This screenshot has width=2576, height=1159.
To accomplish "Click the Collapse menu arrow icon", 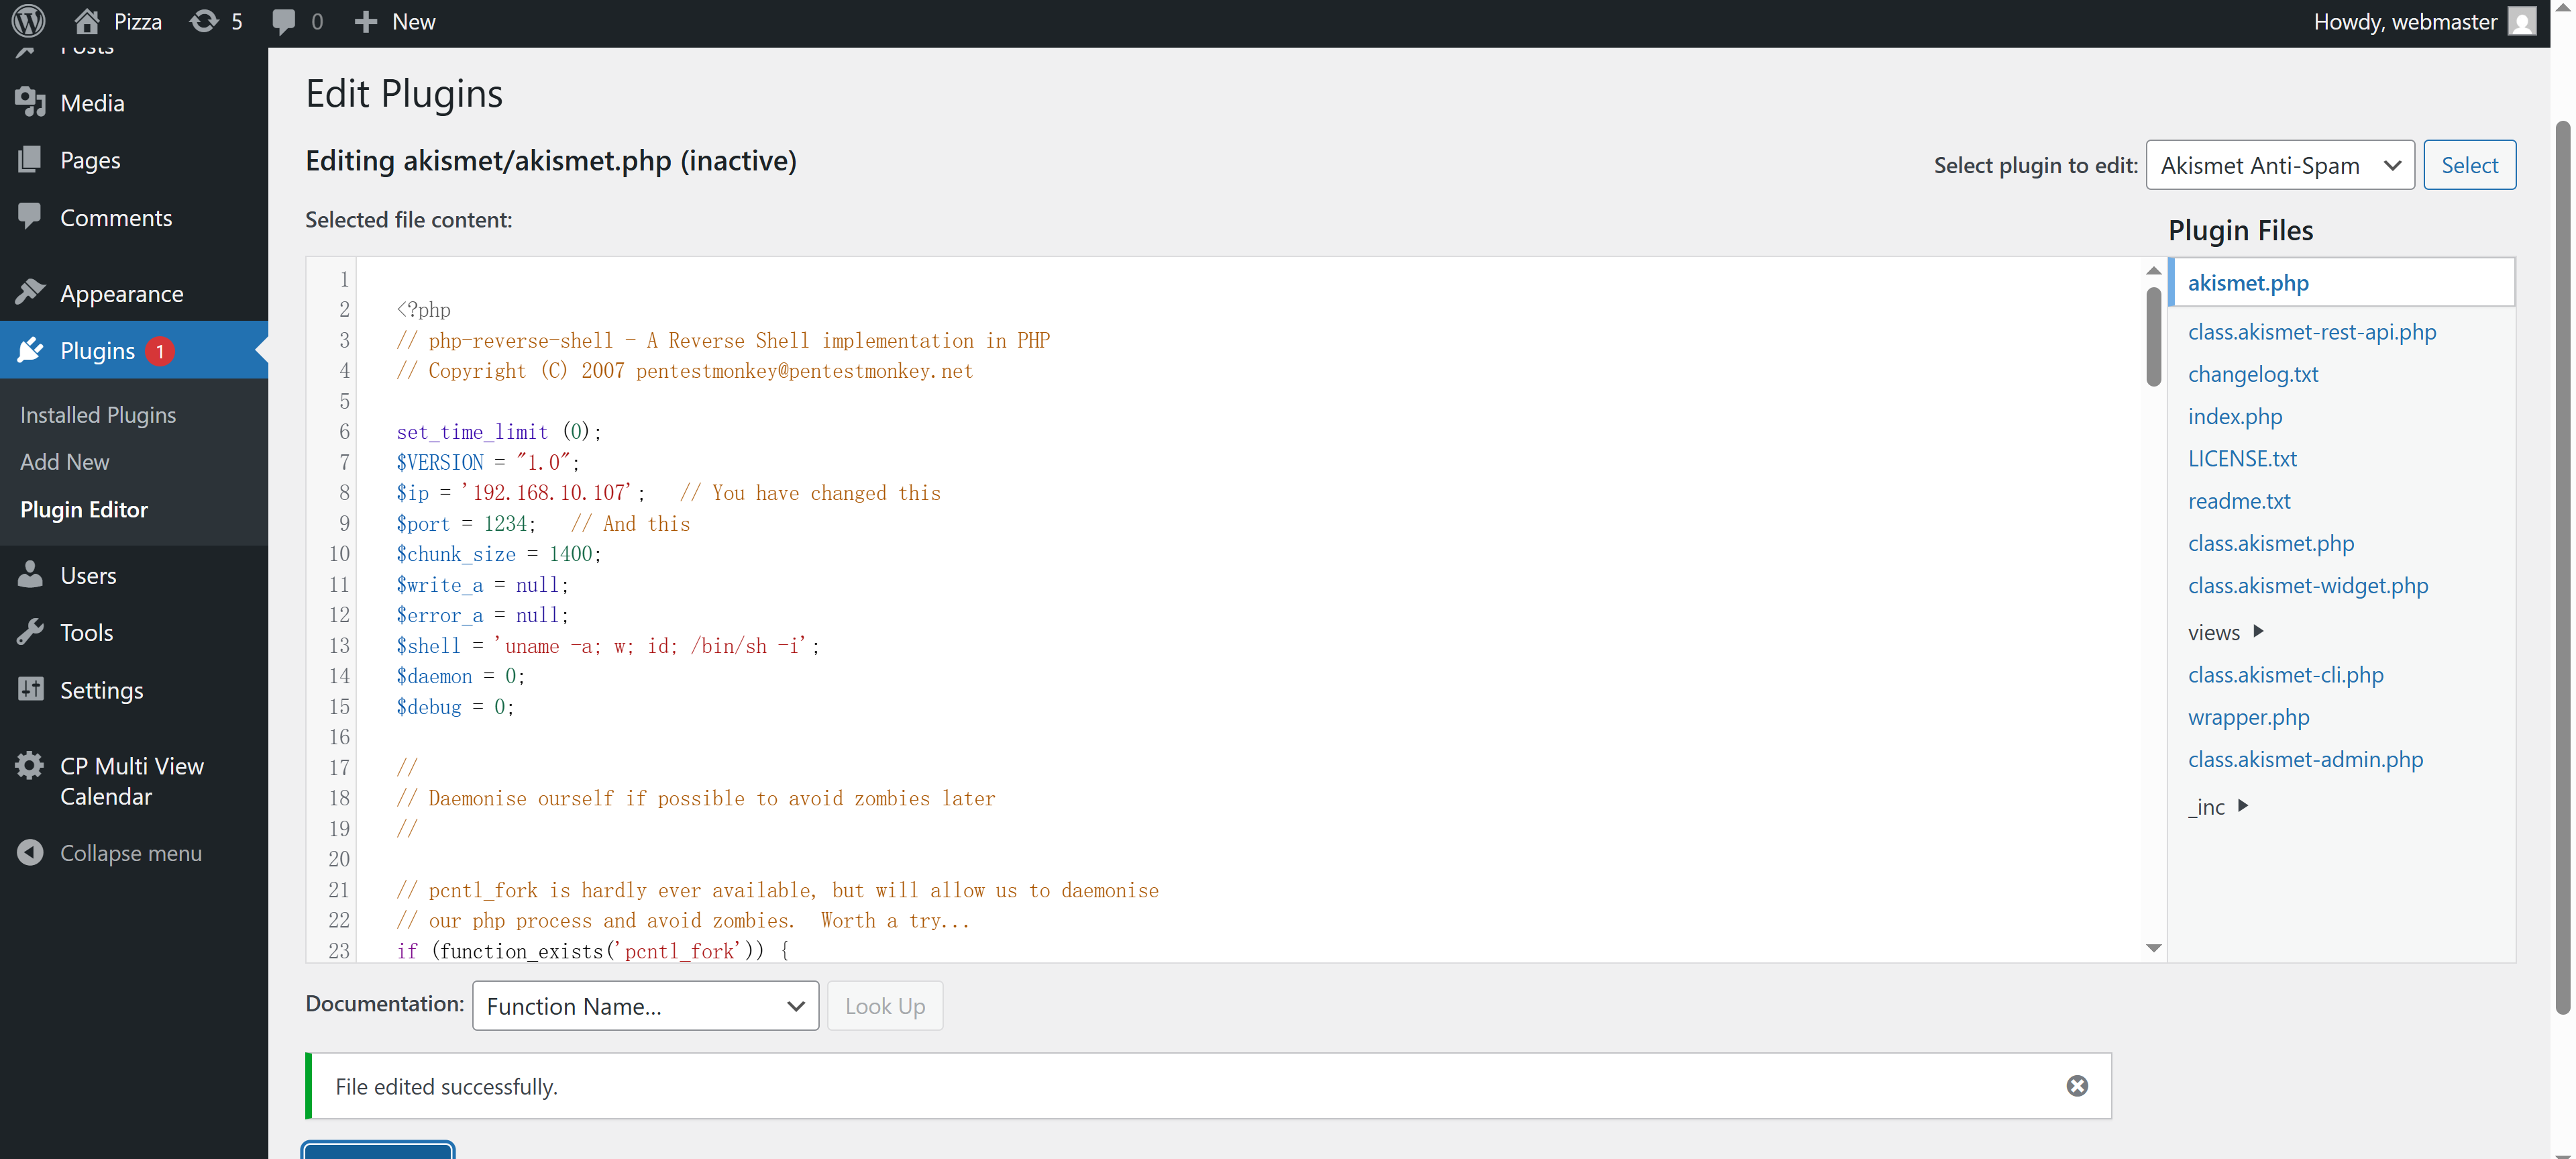I will point(30,852).
